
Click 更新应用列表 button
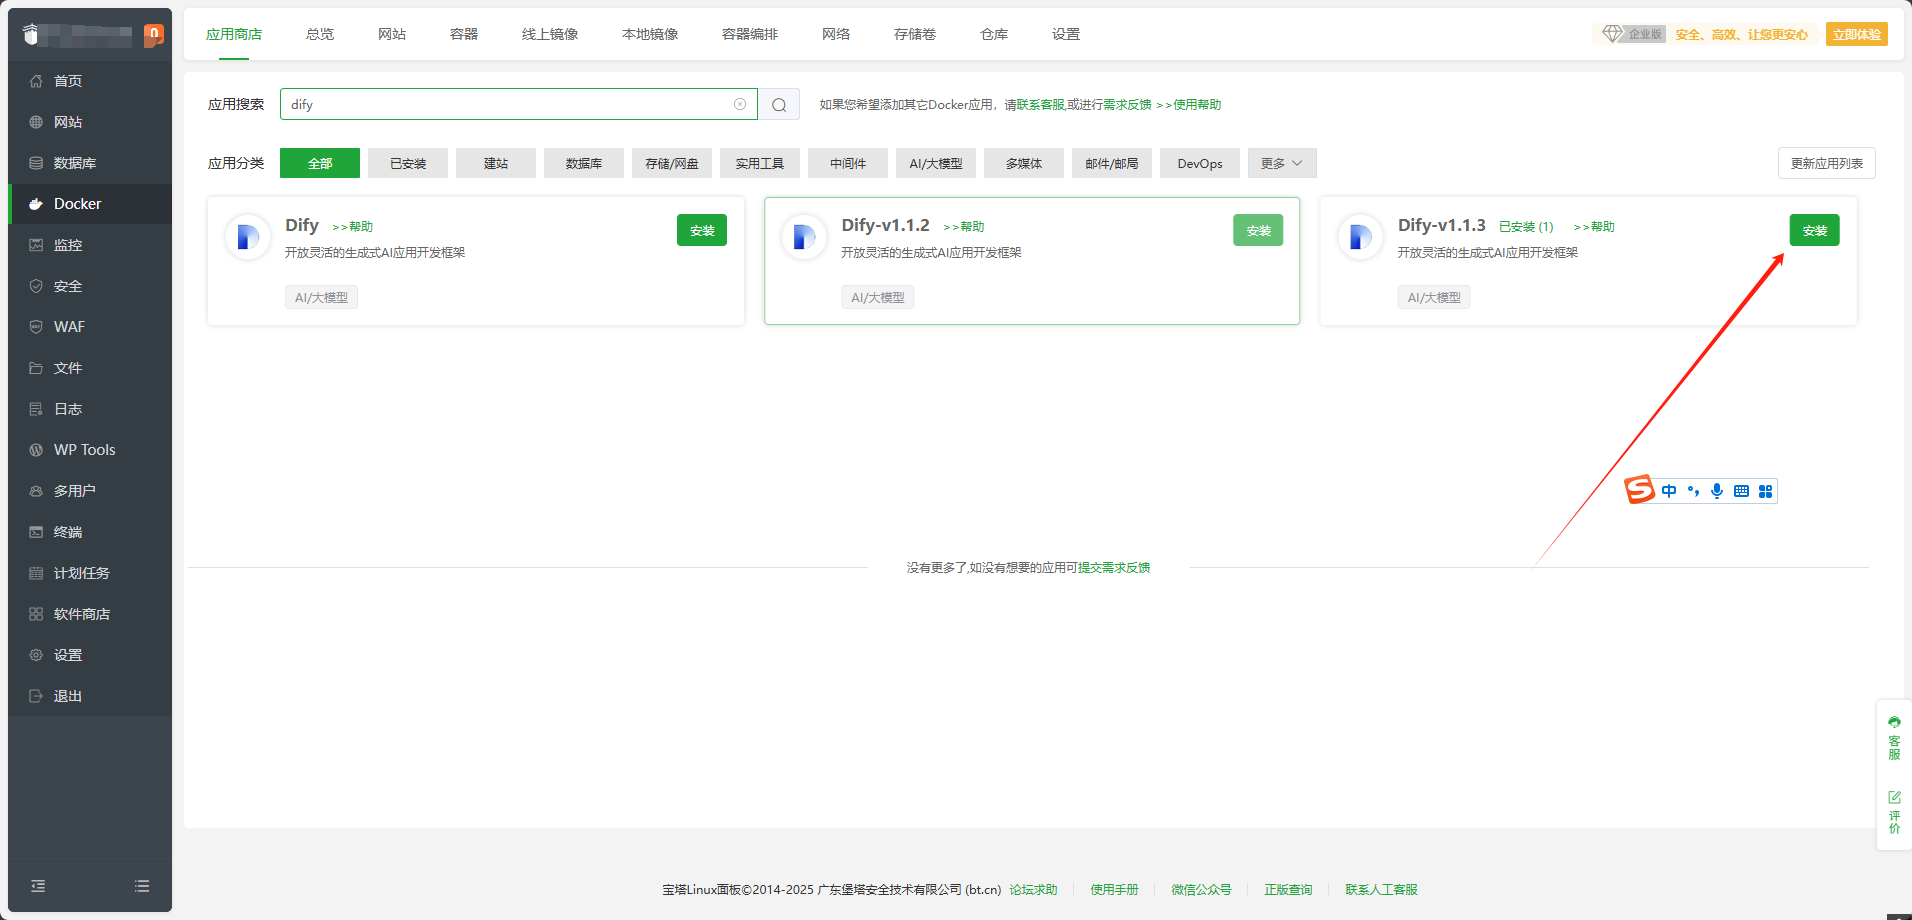point(1827,163)
